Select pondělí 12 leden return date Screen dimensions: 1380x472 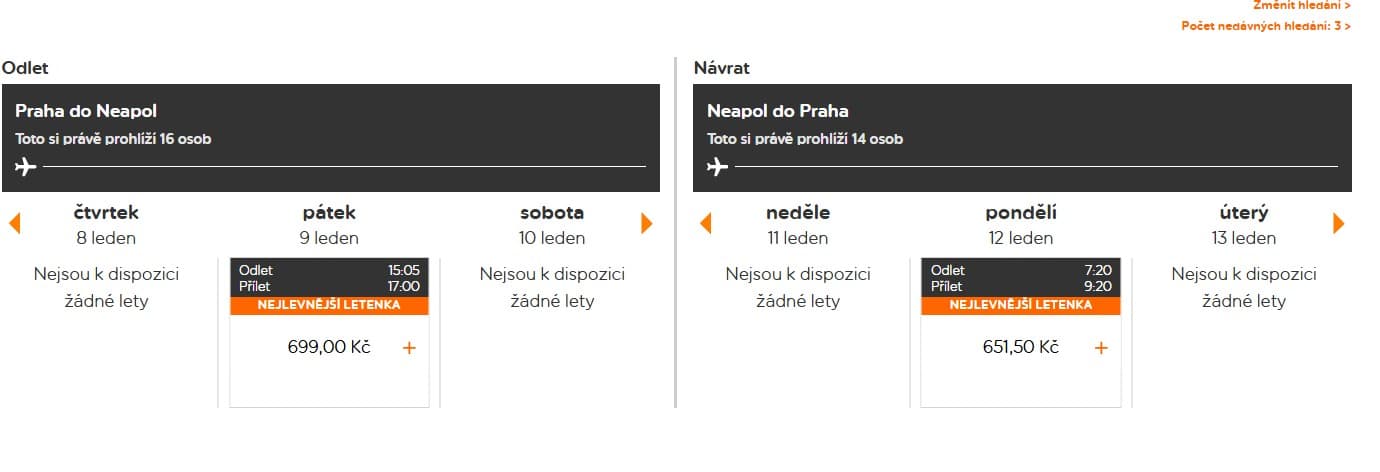[1020, 225]
